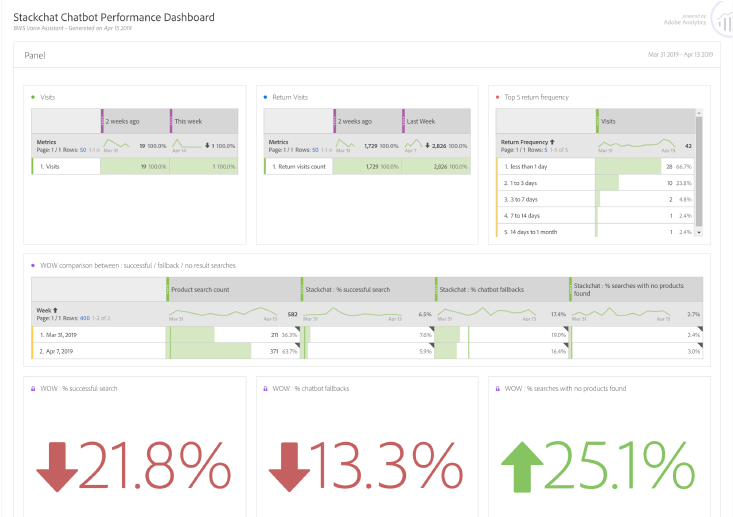The height and width of the screenshot is (517, 733).
Task: Click the red dot beside Top 5 return frequency
Action: 497,97
